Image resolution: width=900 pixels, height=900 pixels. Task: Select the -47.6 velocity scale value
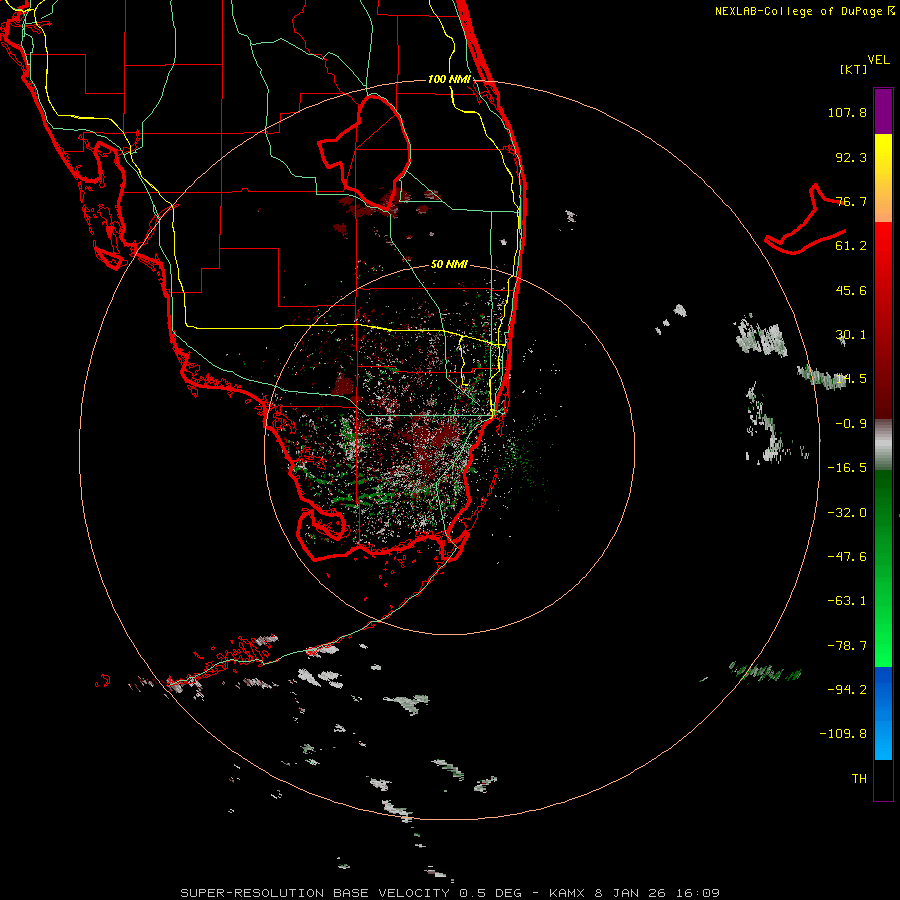[x=847, y=557]
